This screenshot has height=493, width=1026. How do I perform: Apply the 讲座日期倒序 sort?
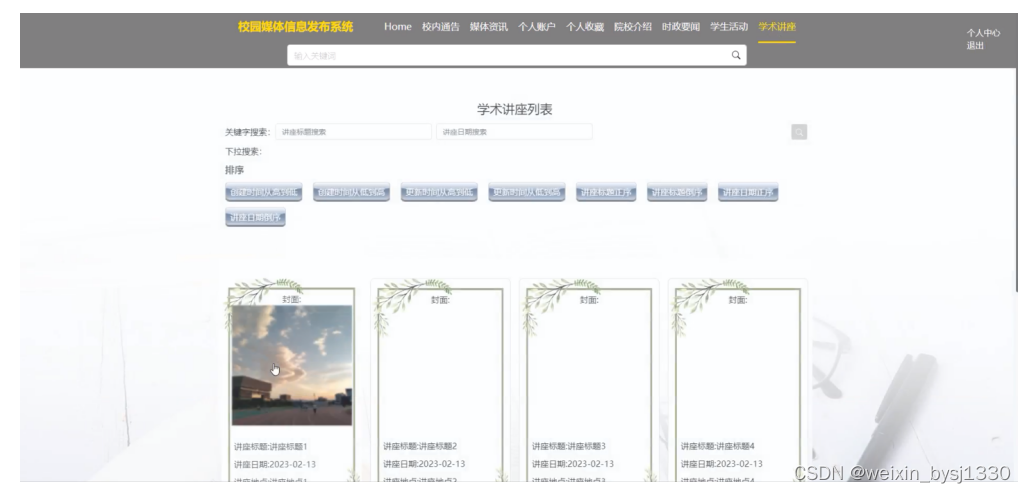click(255, 217)
